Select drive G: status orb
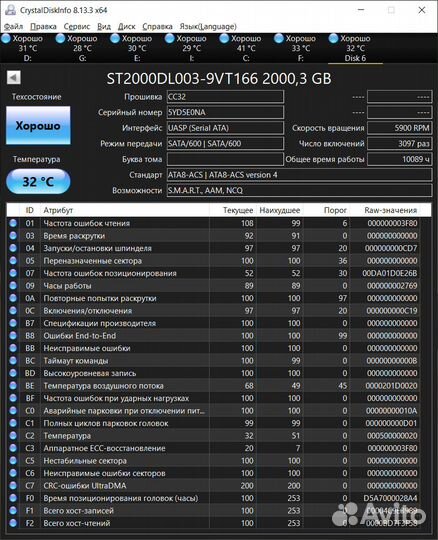The width and height of the screenshot is (438, 540). click(60, 39)
